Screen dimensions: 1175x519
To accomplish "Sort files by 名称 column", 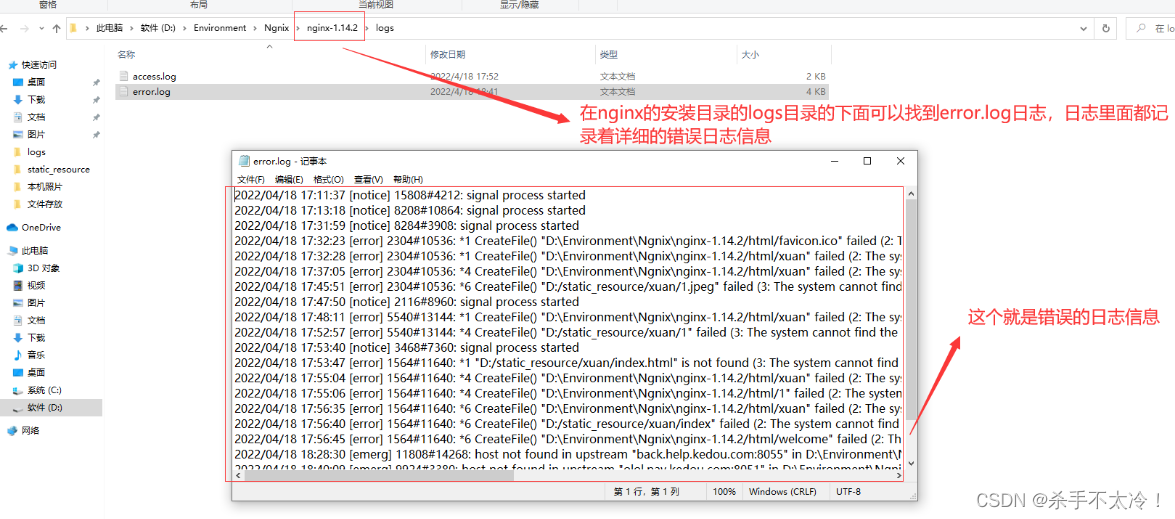I will point(126,55).
